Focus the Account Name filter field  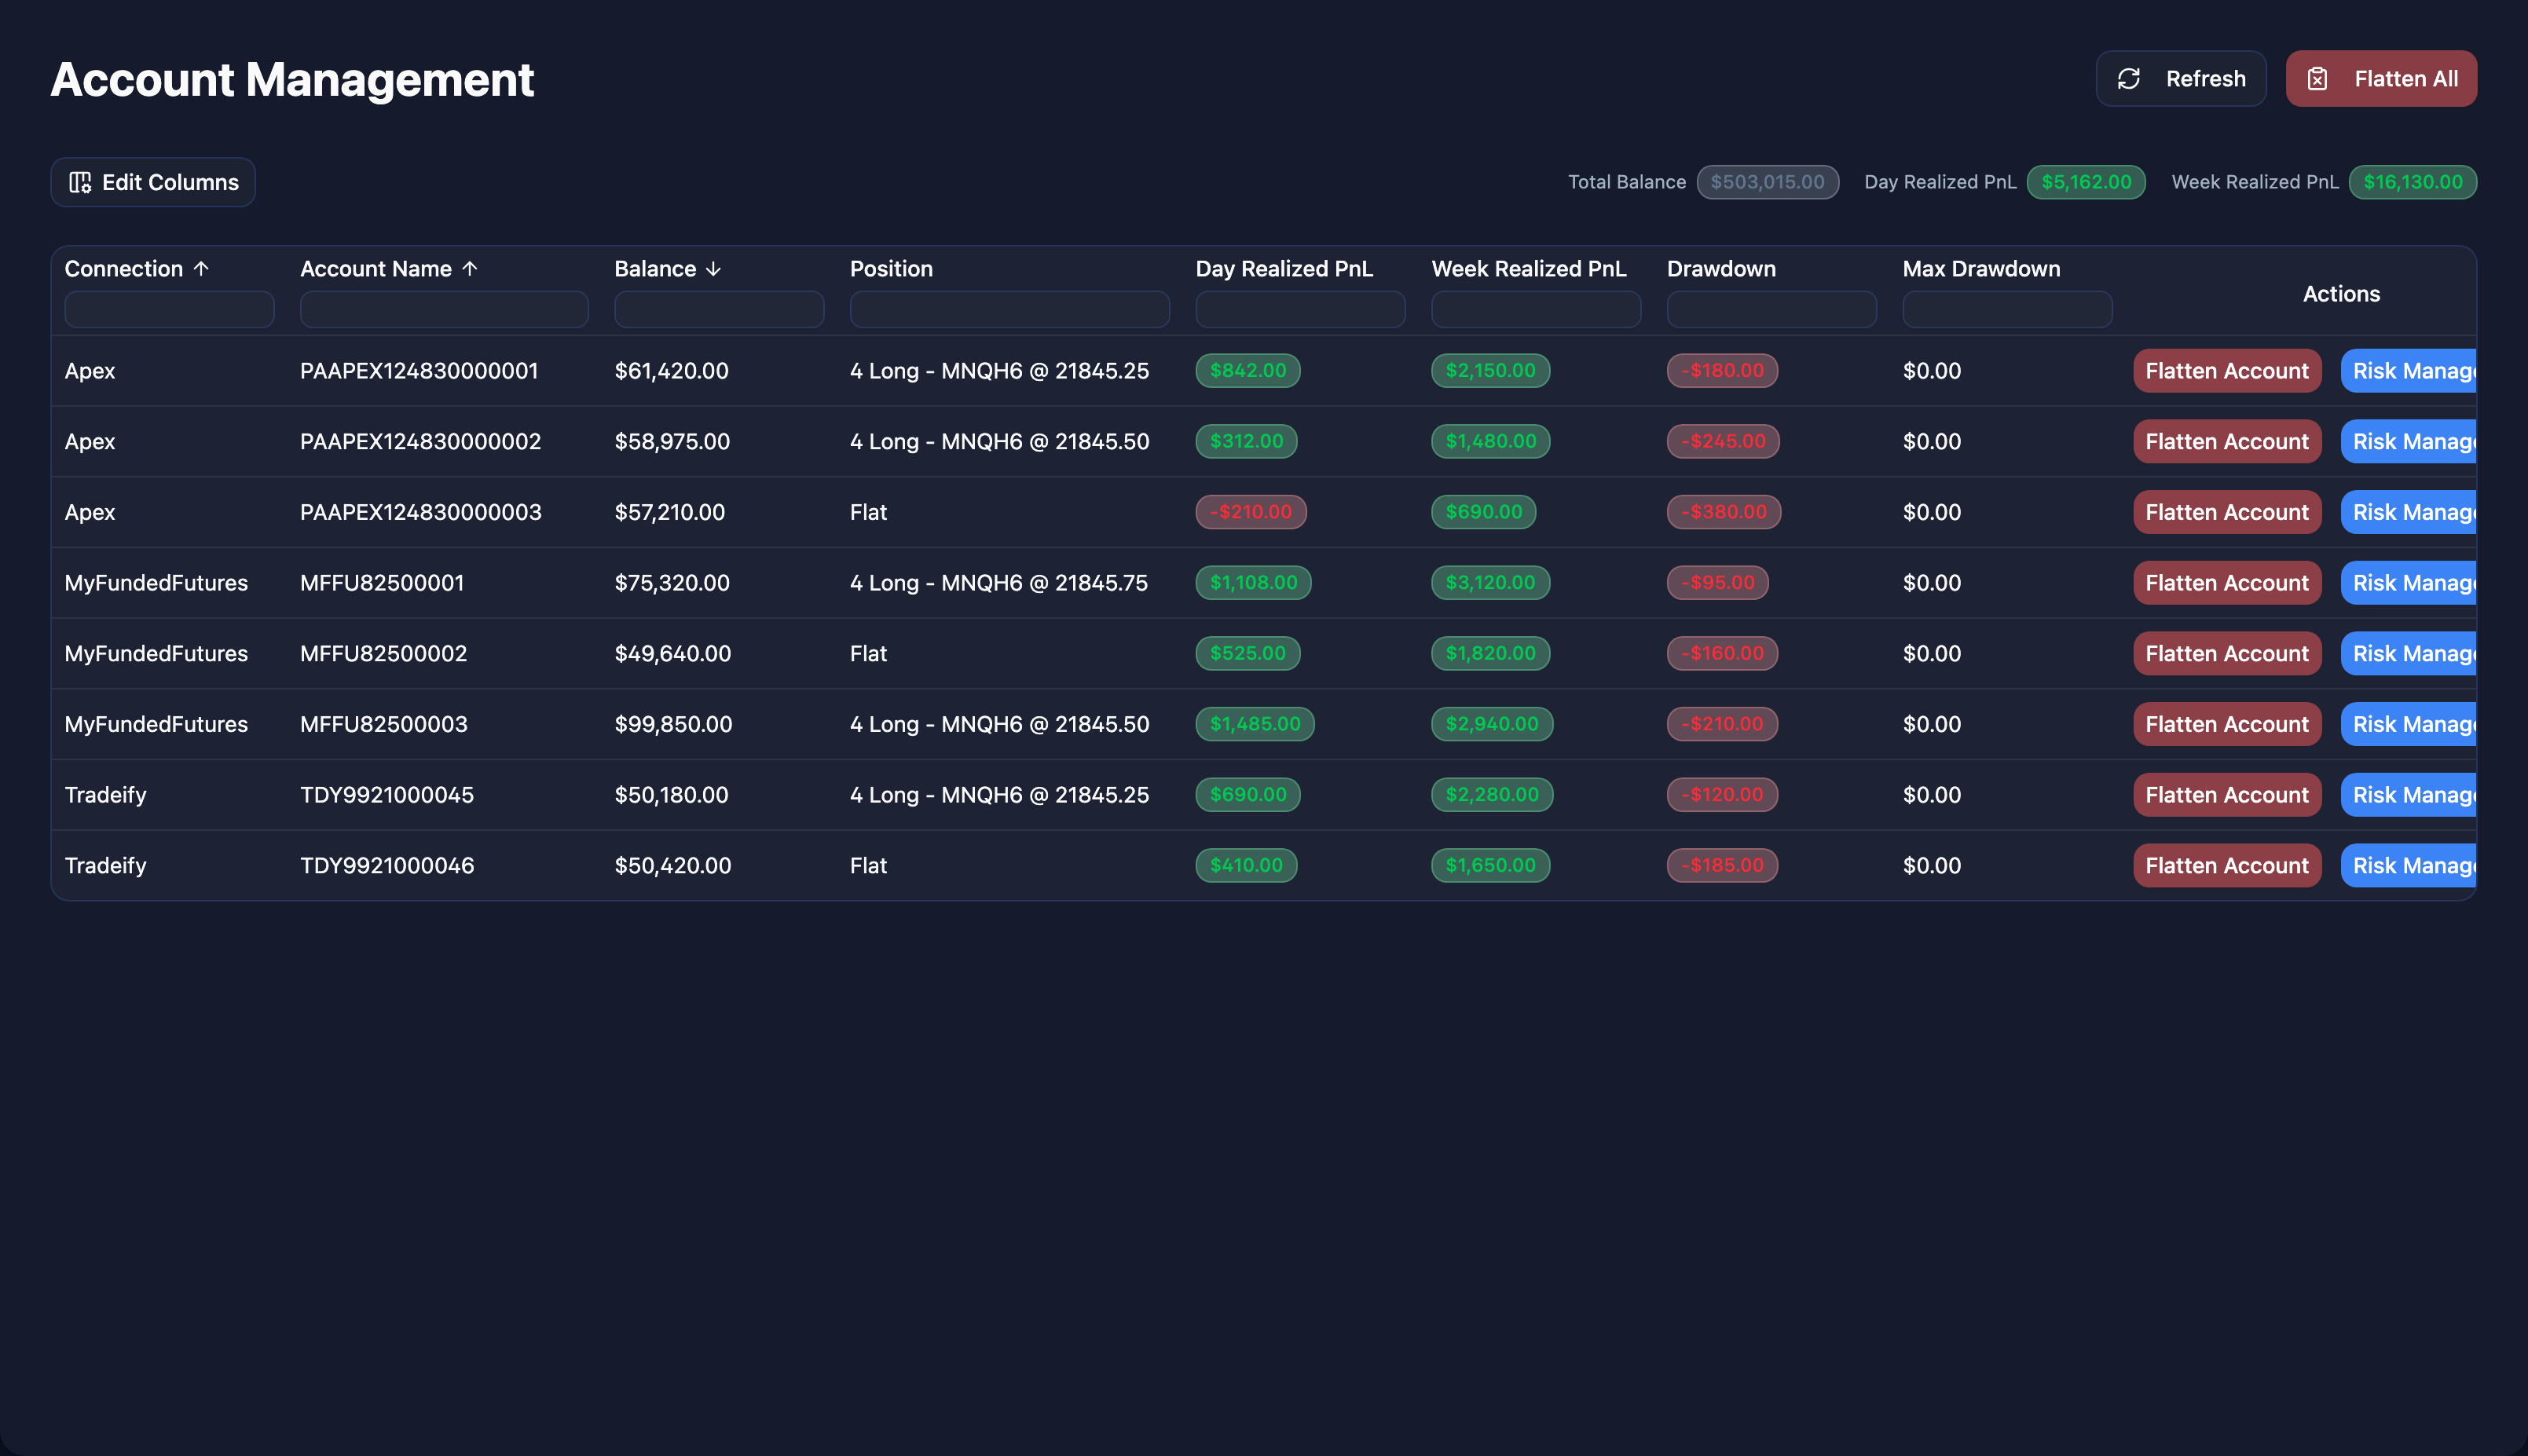(444, 309)
